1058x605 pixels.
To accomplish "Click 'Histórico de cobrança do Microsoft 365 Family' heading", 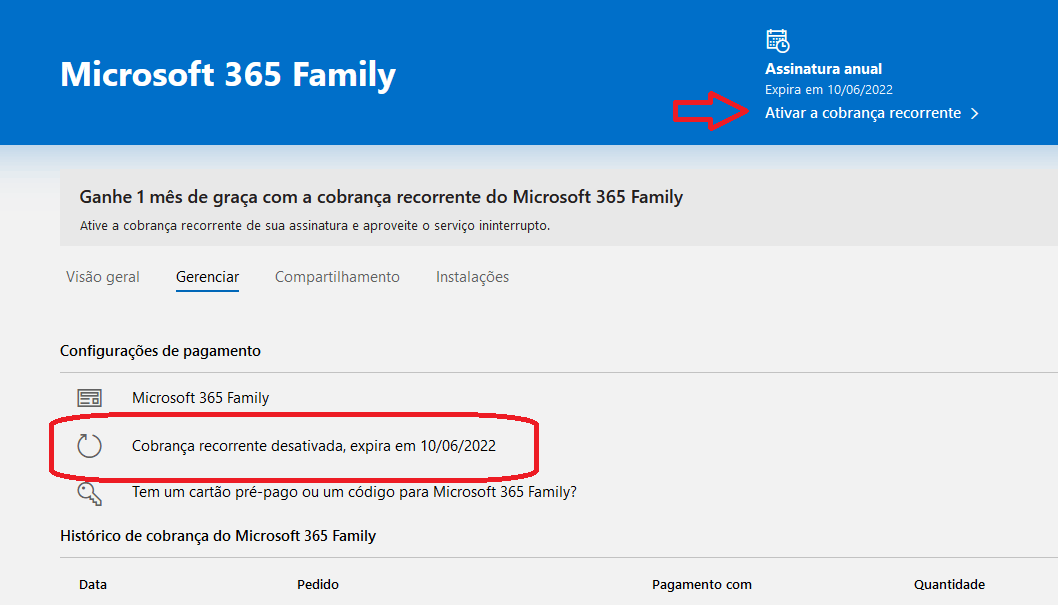I will (x=218, y=536).
